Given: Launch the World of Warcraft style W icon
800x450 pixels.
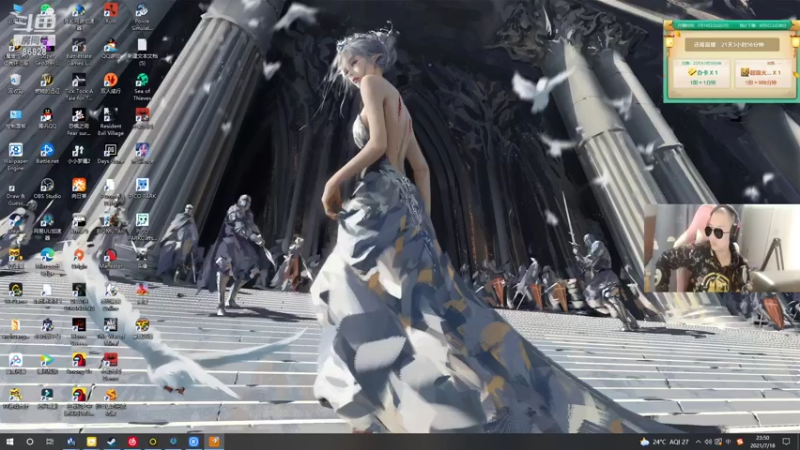Looking at the screenshot, I should 47,80.
